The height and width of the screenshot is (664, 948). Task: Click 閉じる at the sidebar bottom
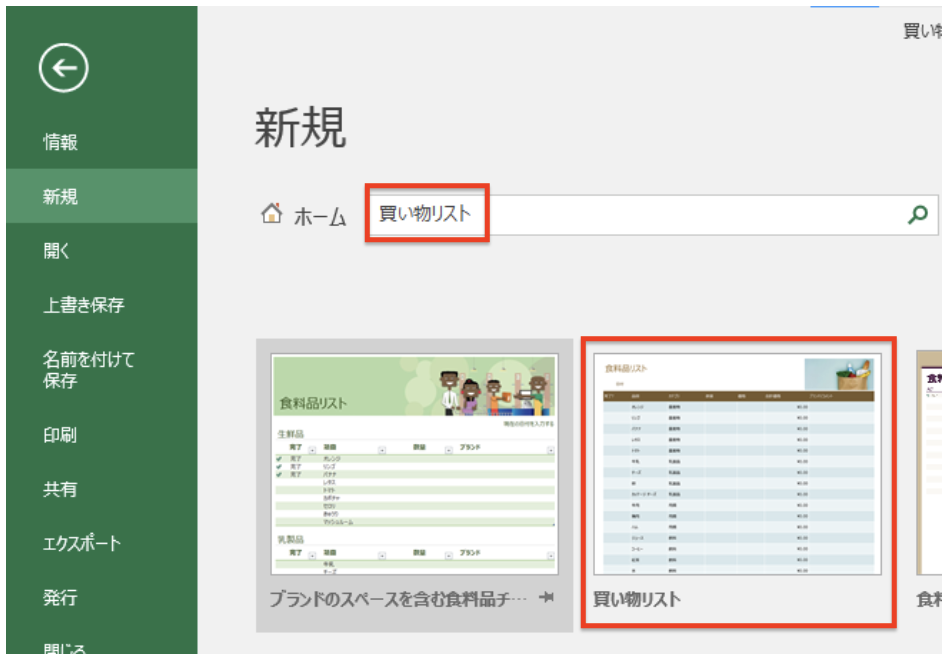[x=65, y=650]
